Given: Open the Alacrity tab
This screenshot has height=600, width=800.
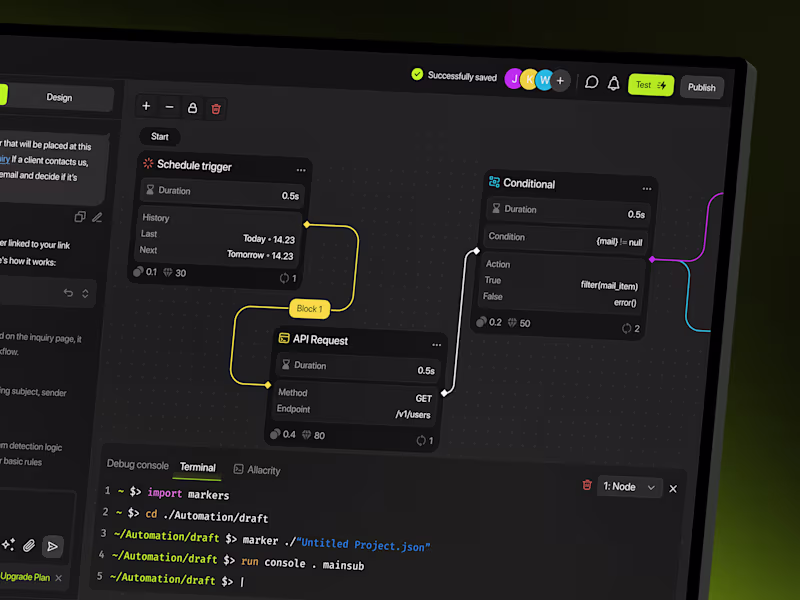Looking at the screenshot, I should pyautogui.click(x=257, y=469).
